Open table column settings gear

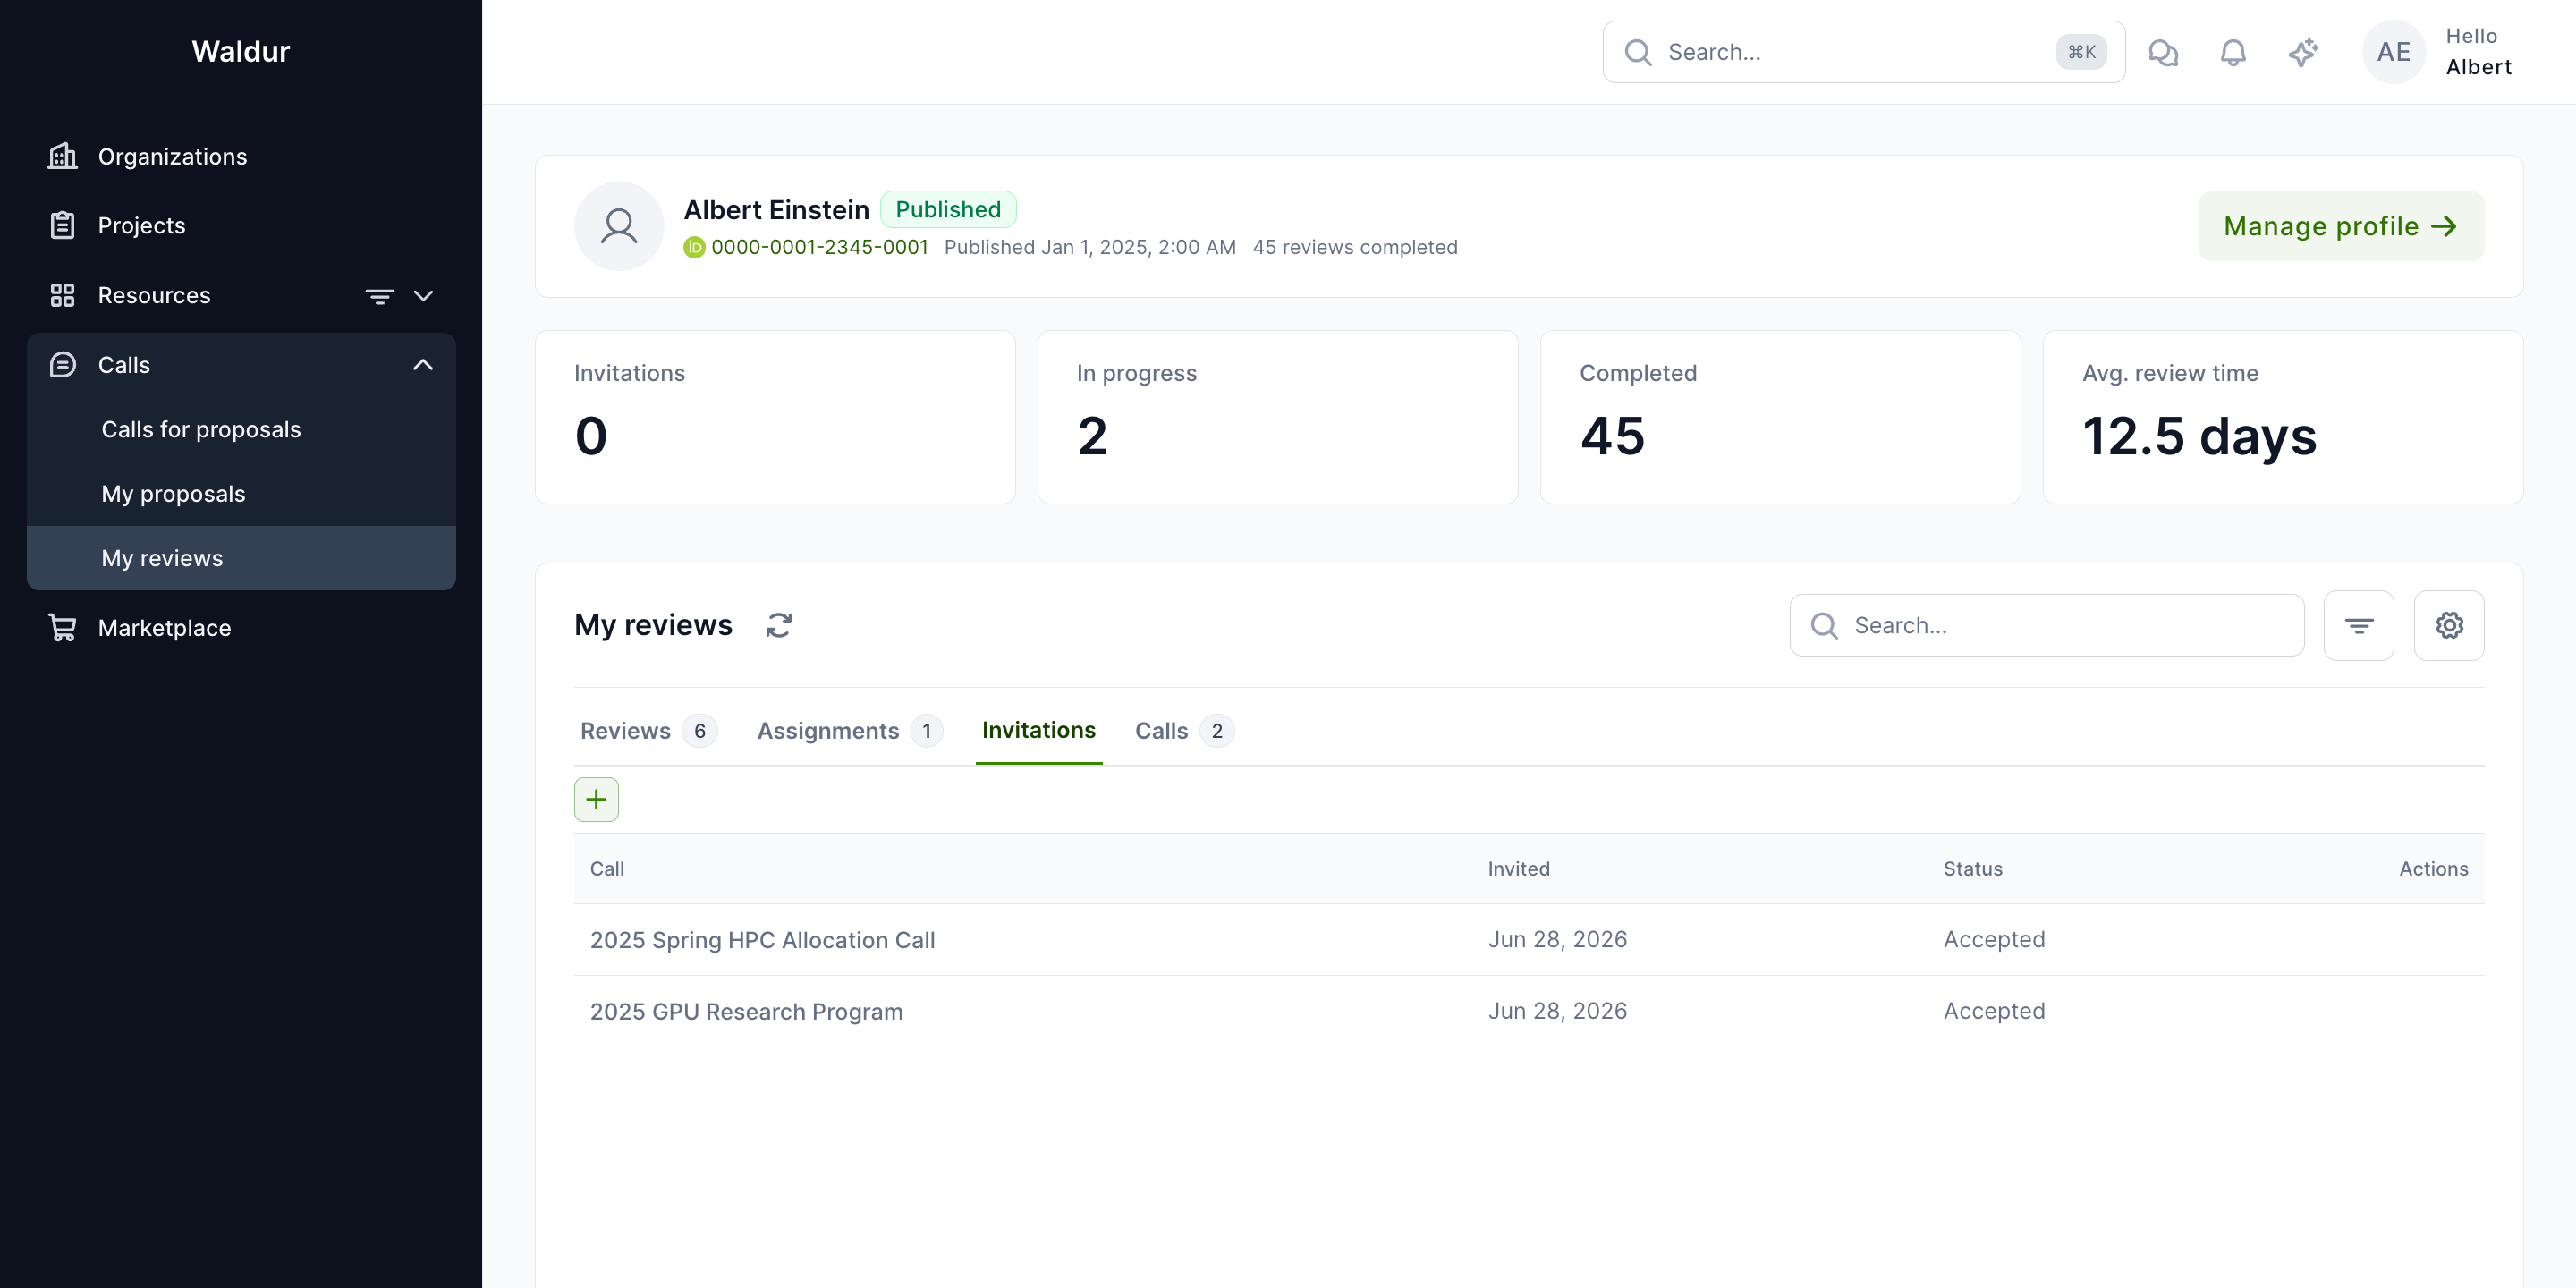click(x=2449, y=625)
